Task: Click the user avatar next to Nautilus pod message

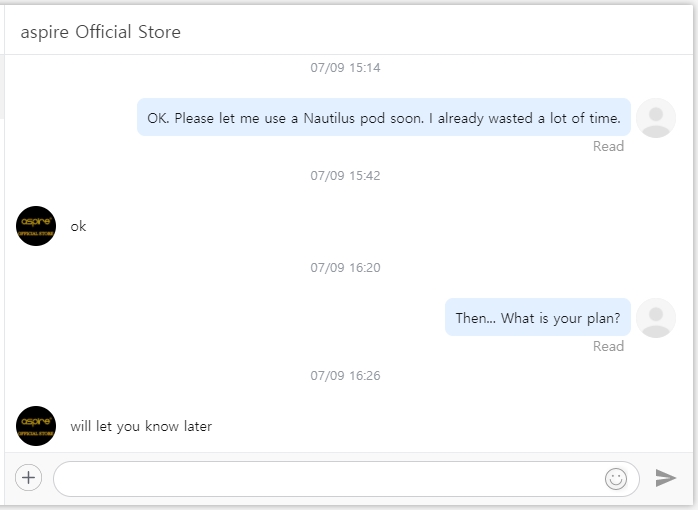Action: pos(656,118)
